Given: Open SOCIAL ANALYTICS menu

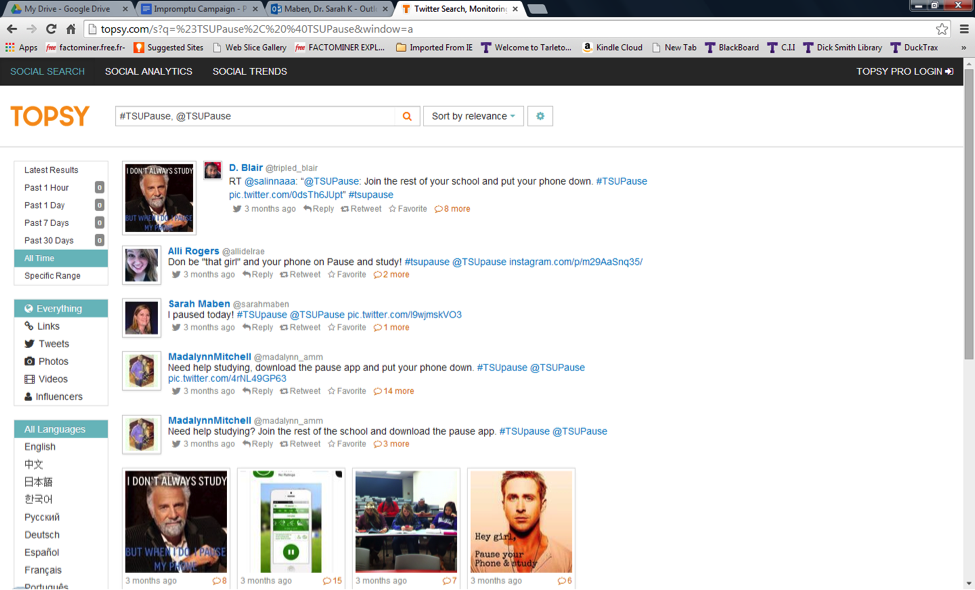Looking at the screenshot, I should [149, 71].
